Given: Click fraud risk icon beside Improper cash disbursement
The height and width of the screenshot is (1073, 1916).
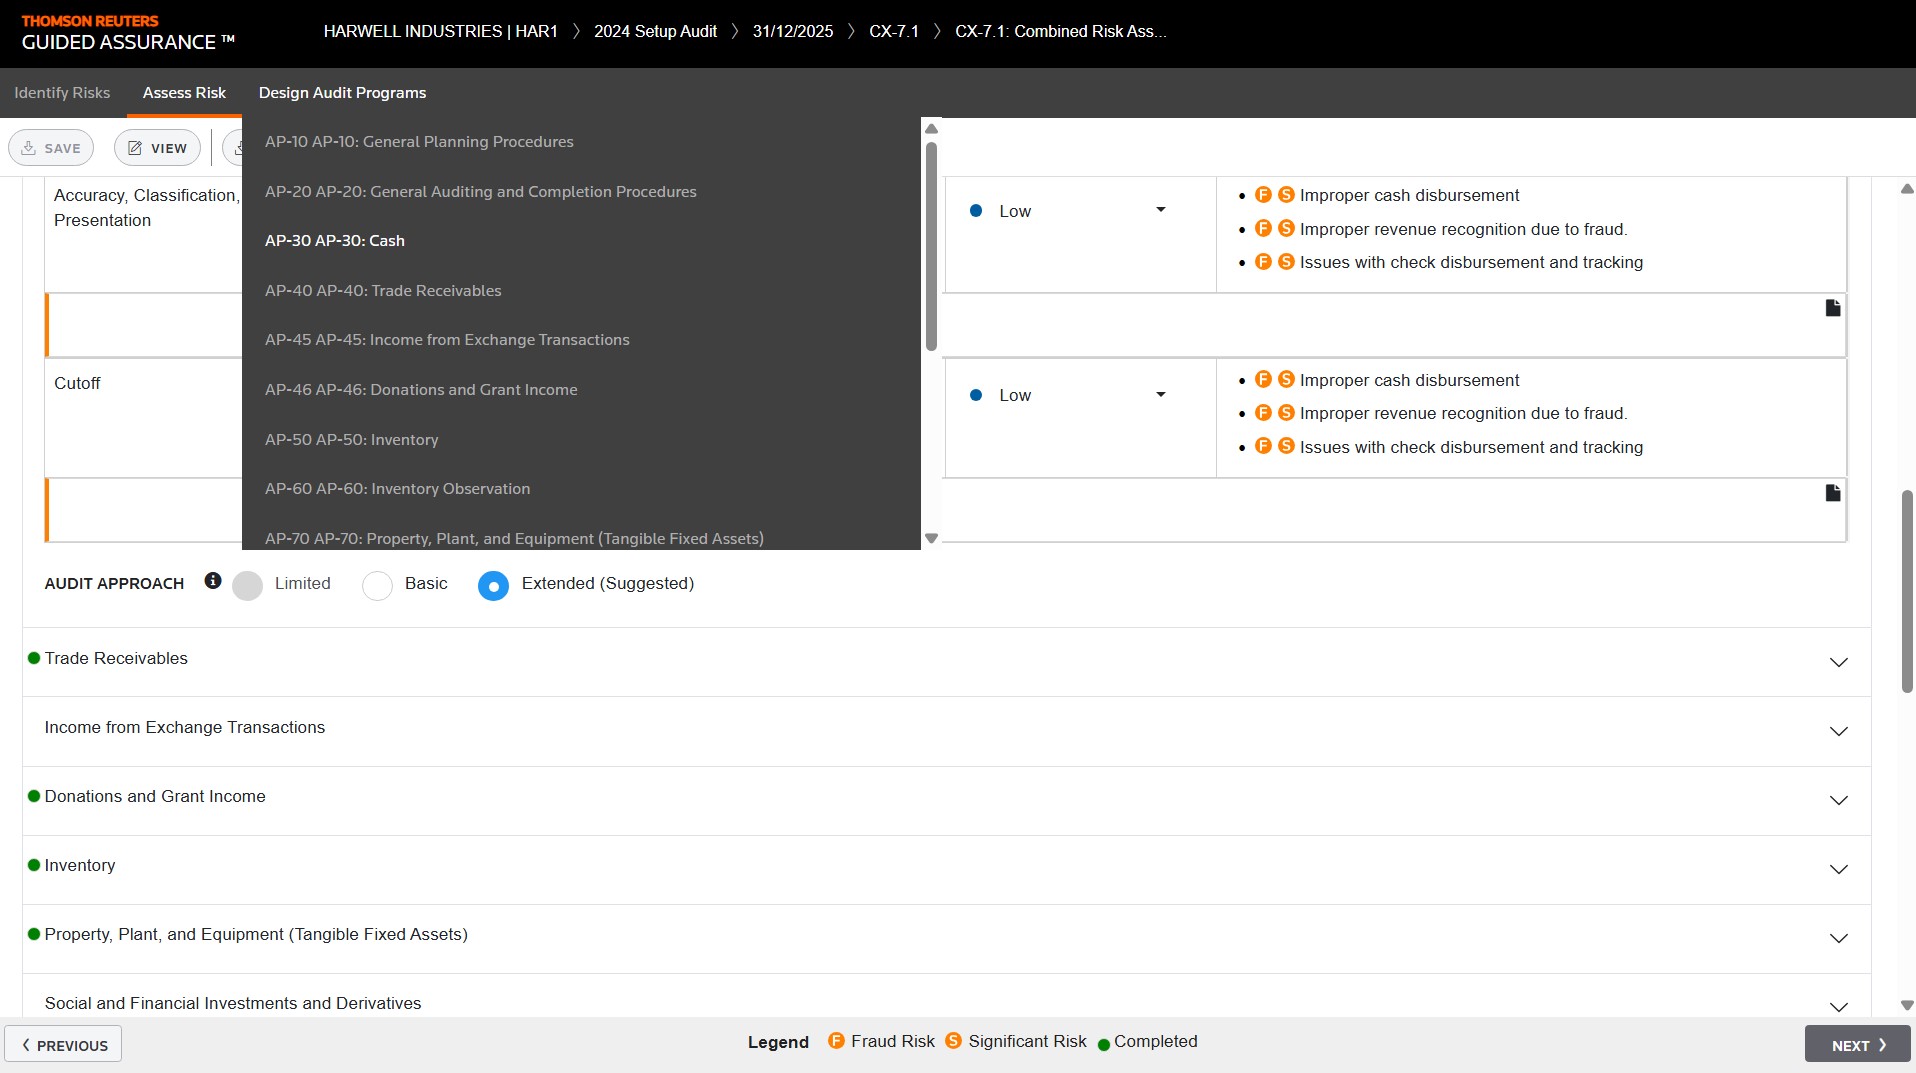Looking at the screenshot, I should tap(1263, 195).
